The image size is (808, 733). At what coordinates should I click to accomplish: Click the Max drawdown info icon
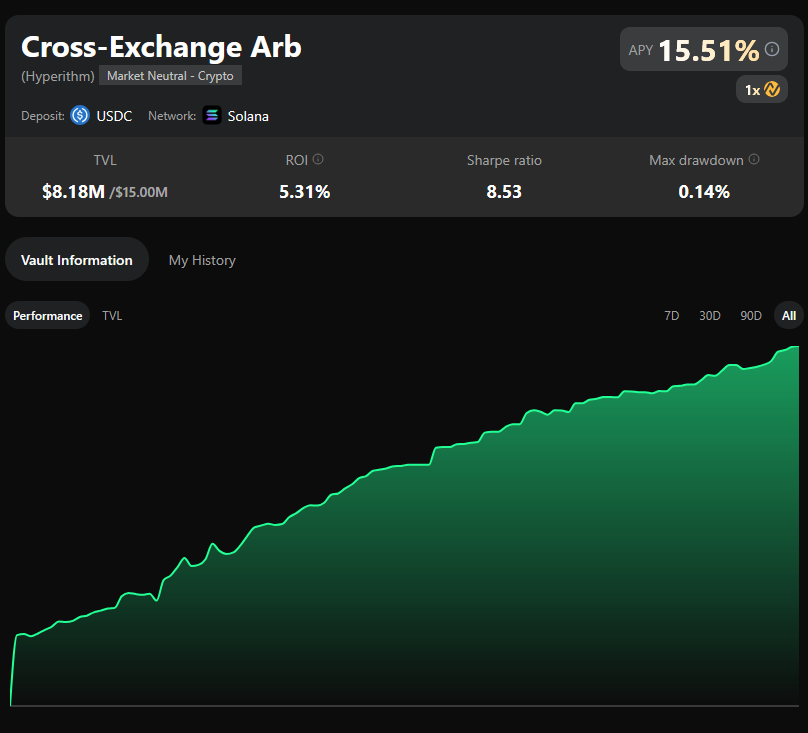pos(754,159)
